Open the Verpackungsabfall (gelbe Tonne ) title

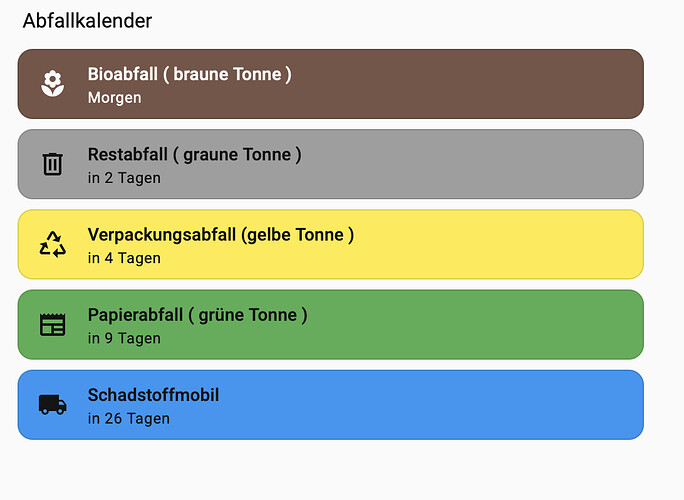pos(220,235)
